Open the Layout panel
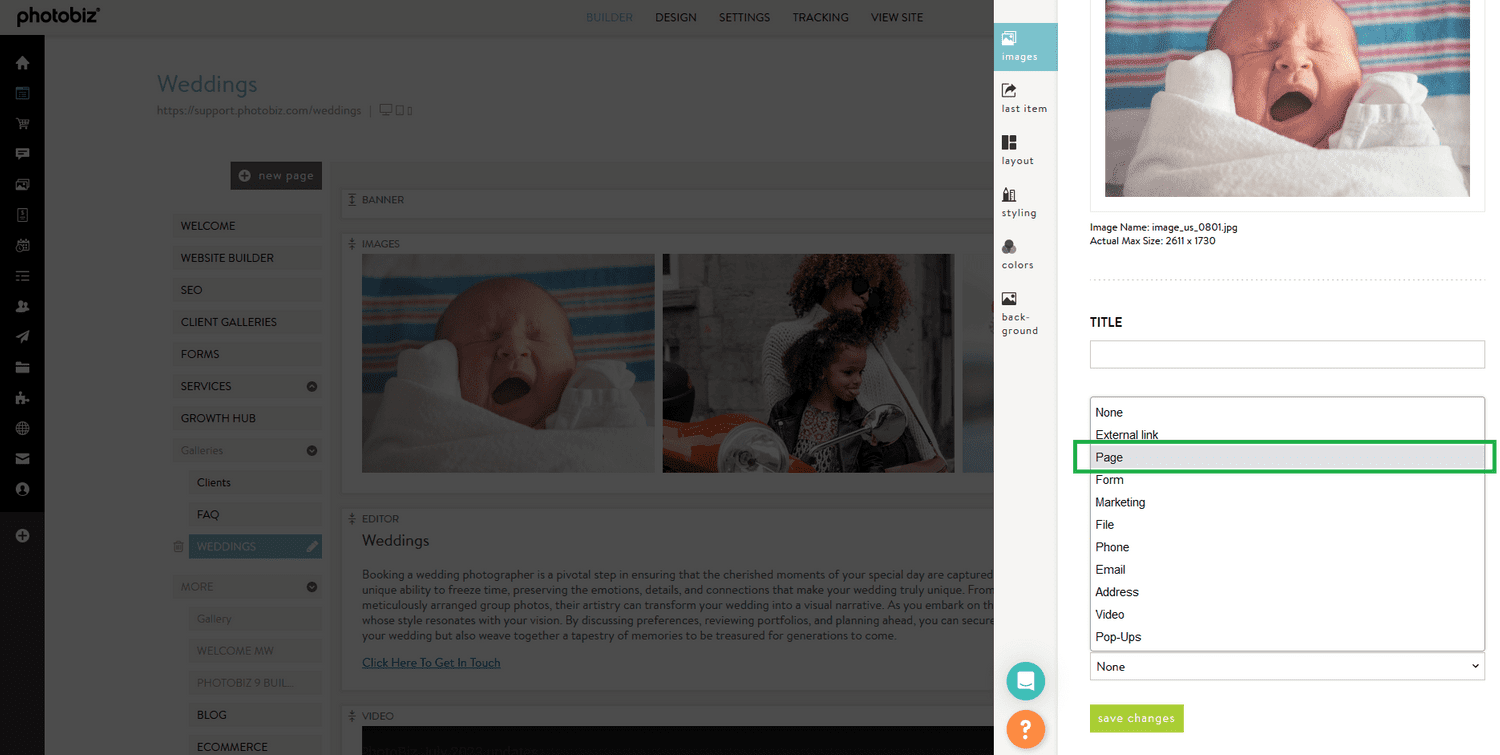This screenshot has height=755, width=1500. [1016, 149]
